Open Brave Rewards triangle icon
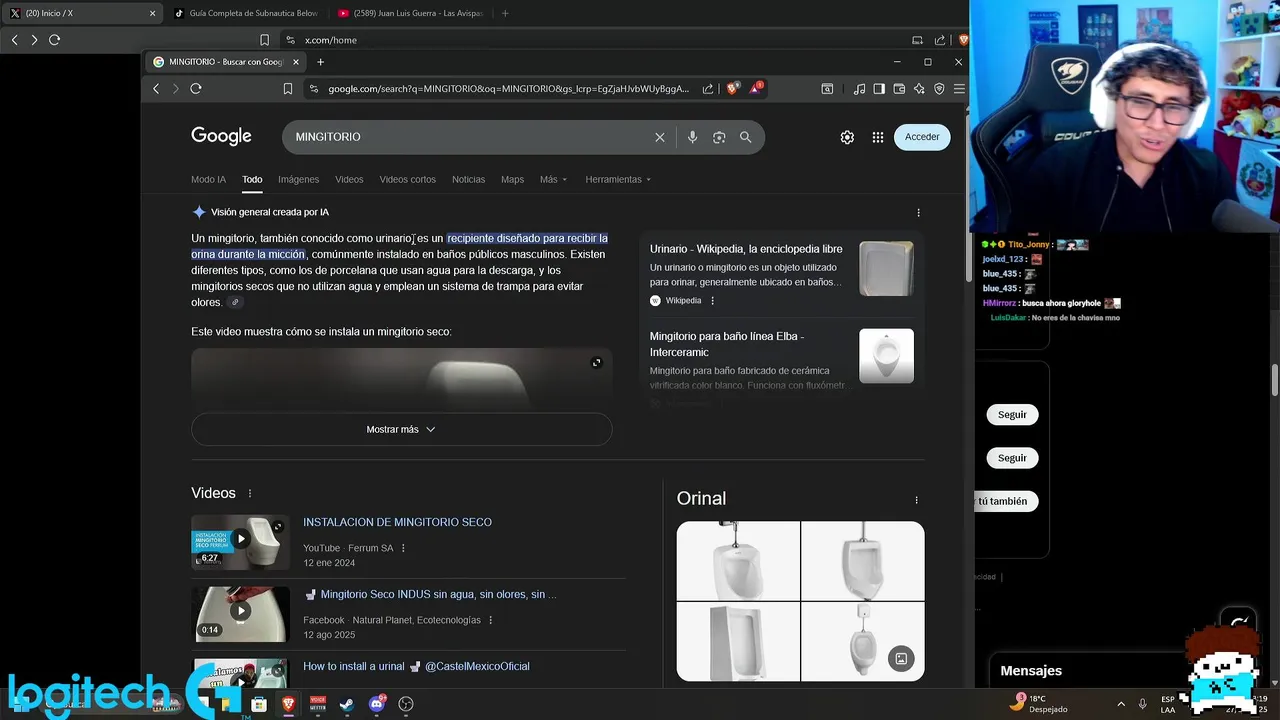The image size is (1280, 720). pyautogui.click(x=756, y=88)
